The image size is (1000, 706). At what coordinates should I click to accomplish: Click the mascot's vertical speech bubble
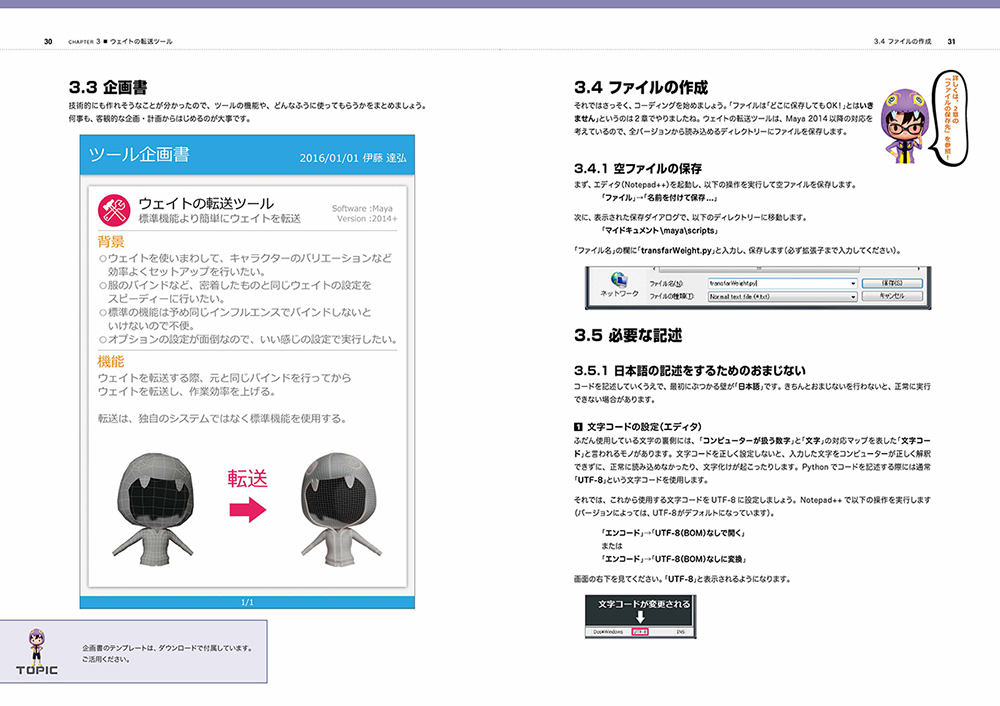[x=948, y=117]
